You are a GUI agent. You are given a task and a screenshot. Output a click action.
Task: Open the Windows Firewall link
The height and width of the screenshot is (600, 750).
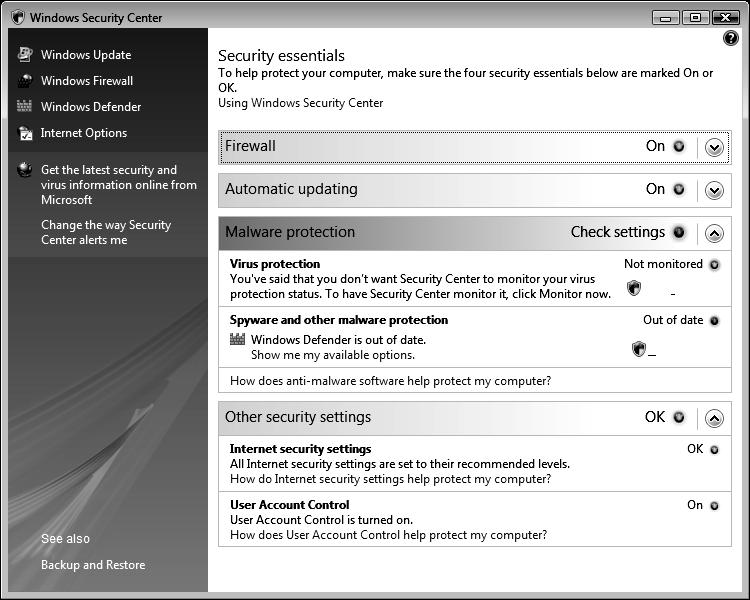pos(87,81)
